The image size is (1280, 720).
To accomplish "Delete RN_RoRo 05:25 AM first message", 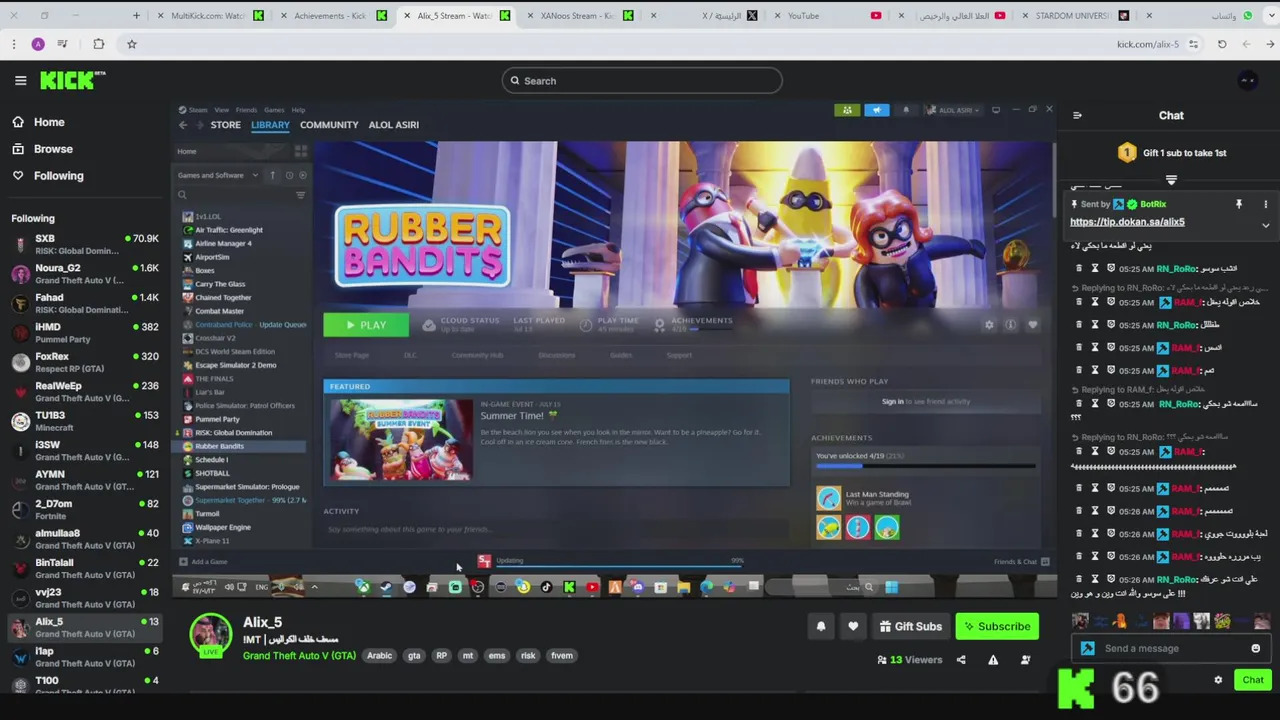I will pyautogui.click(x=1079, y=268).
